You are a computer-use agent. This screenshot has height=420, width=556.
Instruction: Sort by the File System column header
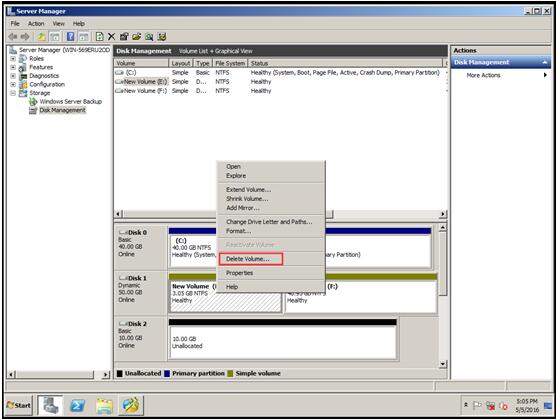230,63
